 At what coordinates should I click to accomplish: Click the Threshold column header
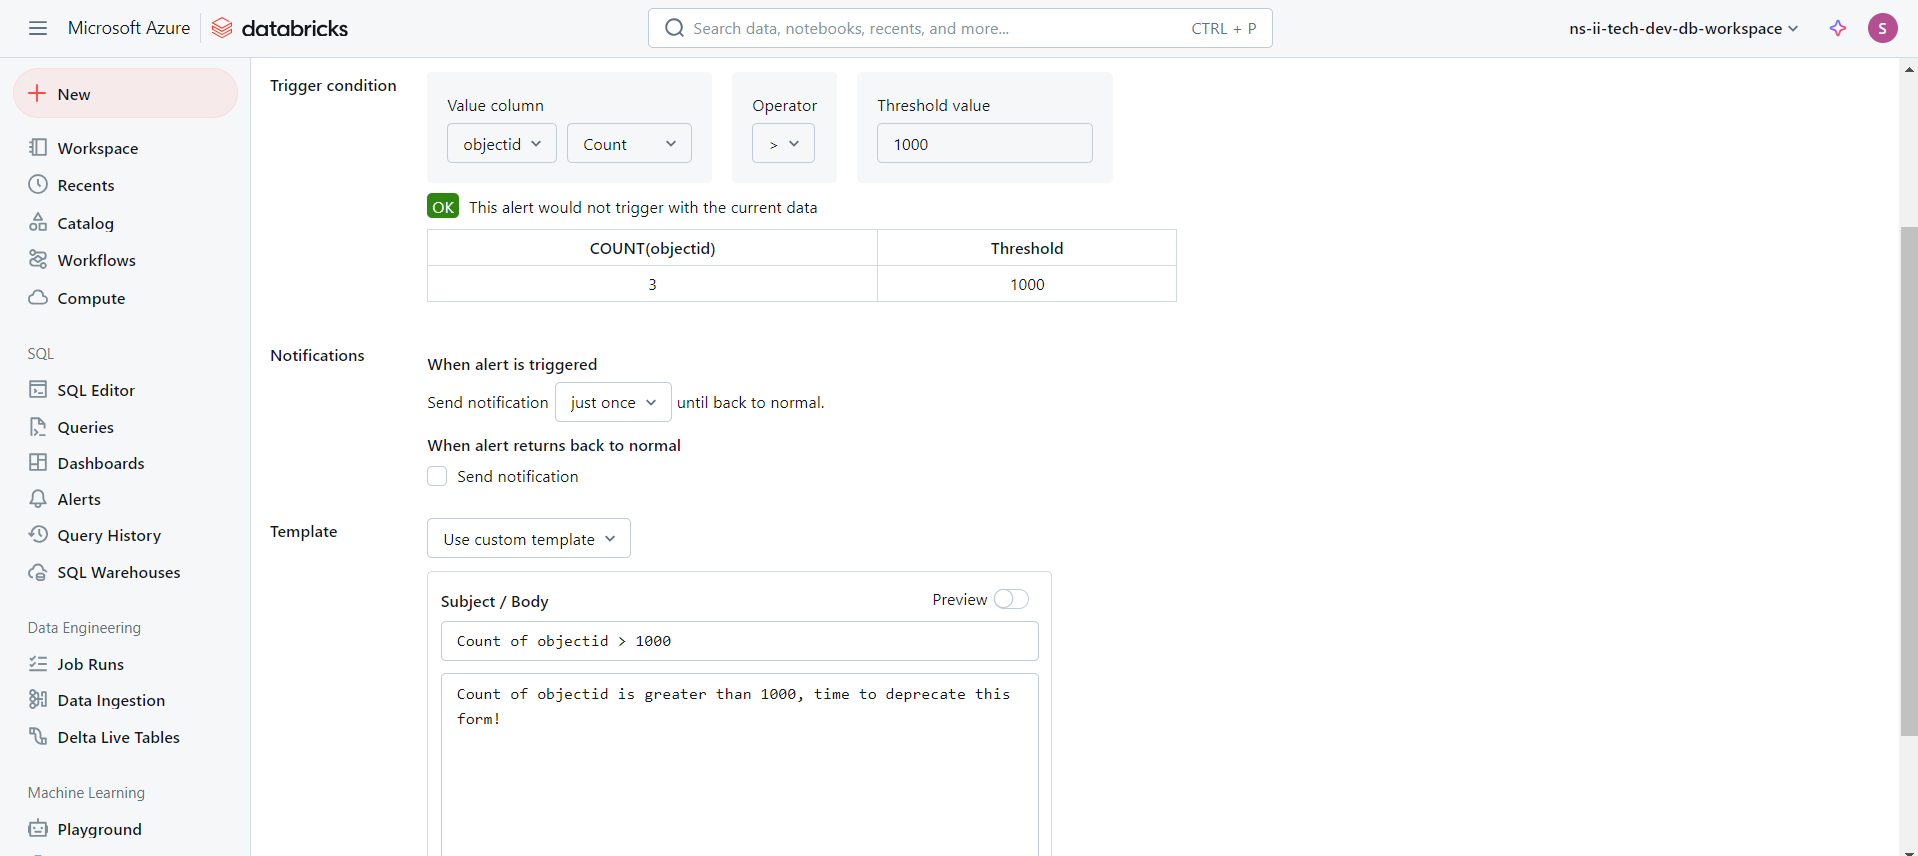(x=1027, y=248)
